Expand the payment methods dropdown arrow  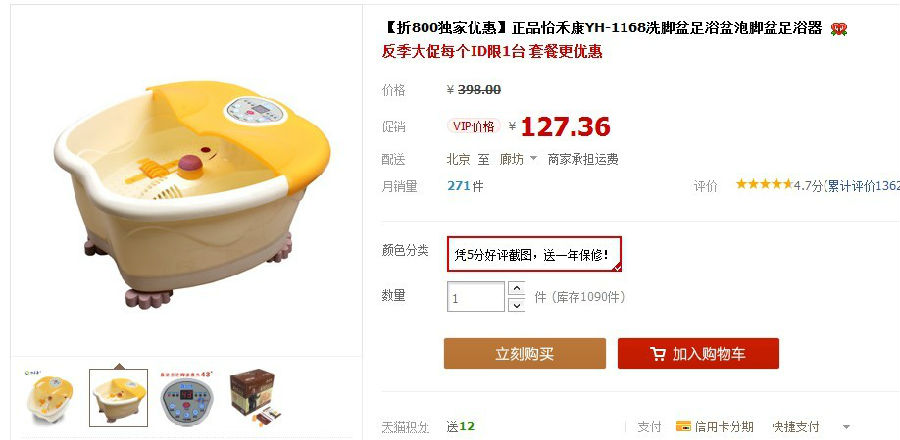pos(845,427)
